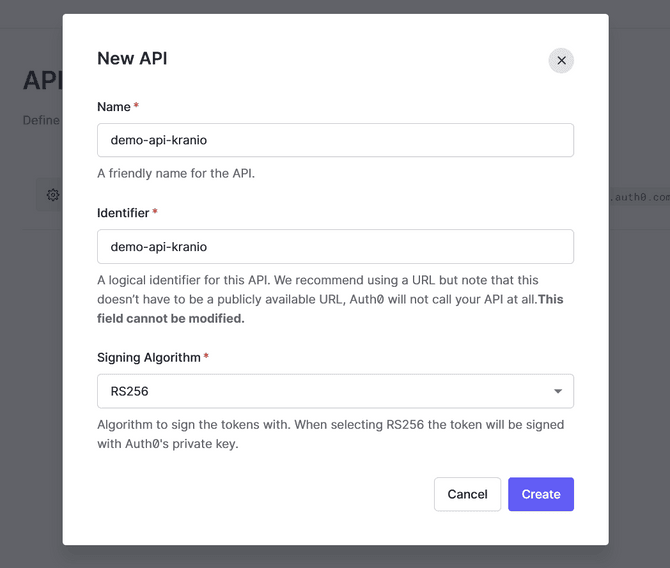Focus the Identifier input field

coord(335,246)
